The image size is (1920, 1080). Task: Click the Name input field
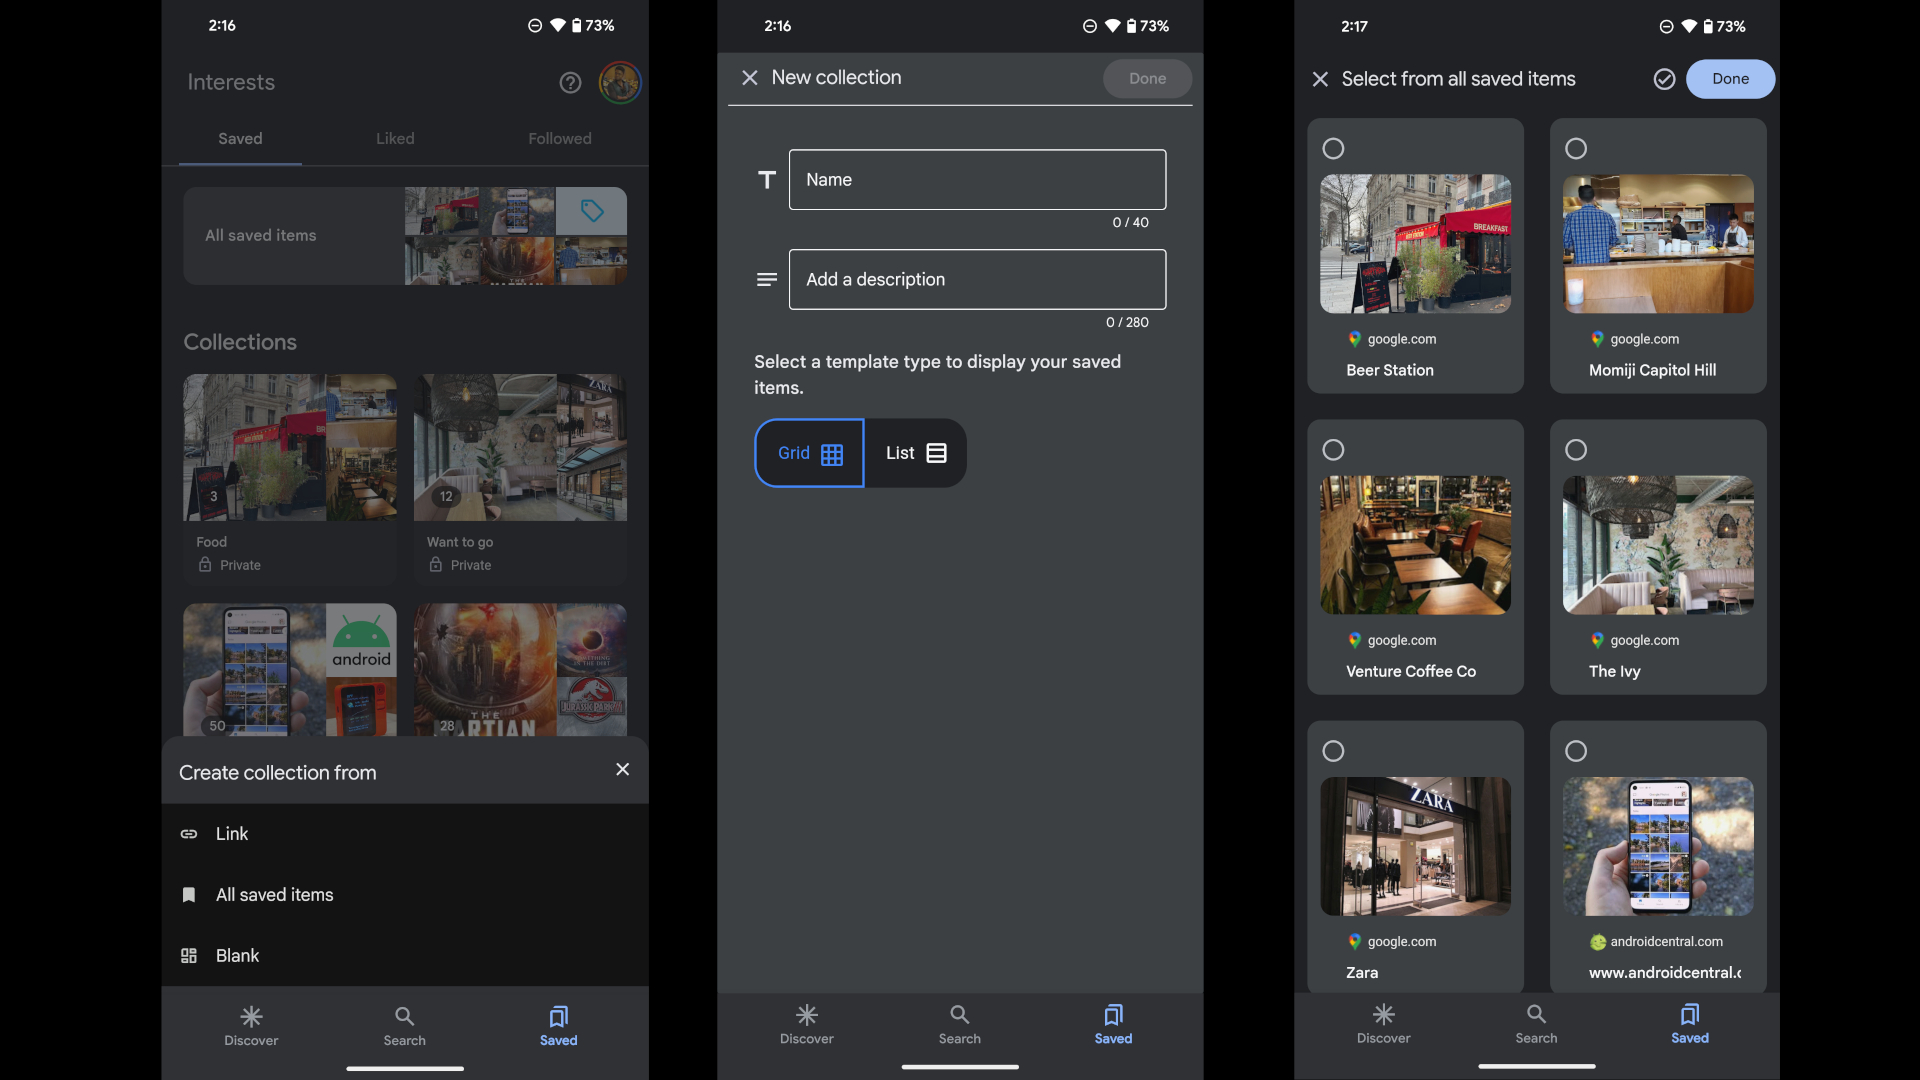point(976,178)
